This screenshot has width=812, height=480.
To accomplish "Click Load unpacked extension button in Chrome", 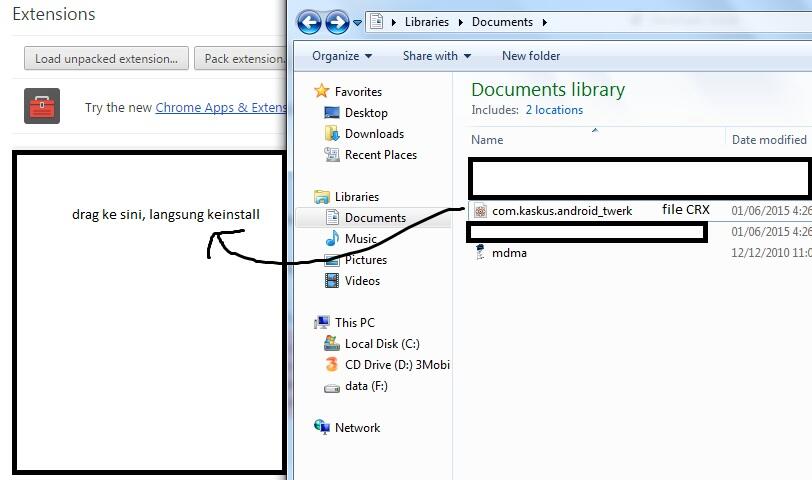I will pos(106,59).
